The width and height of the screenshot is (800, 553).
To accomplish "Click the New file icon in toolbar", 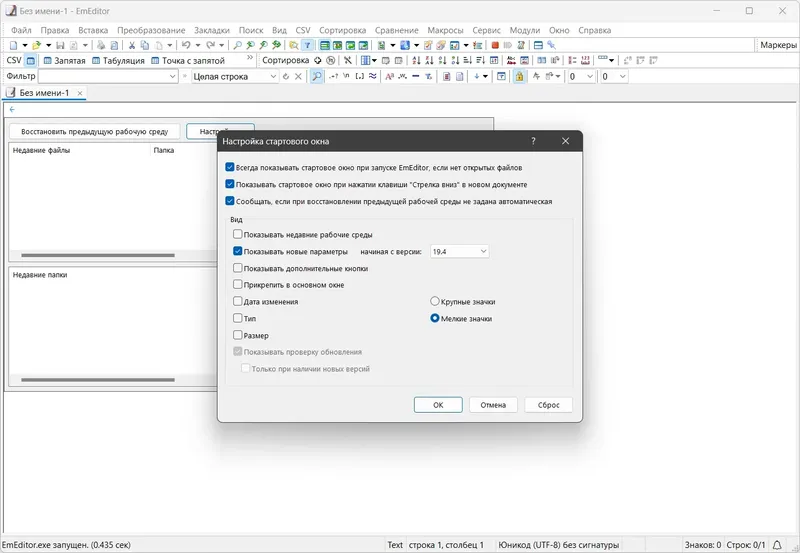I will coord(13,45).
